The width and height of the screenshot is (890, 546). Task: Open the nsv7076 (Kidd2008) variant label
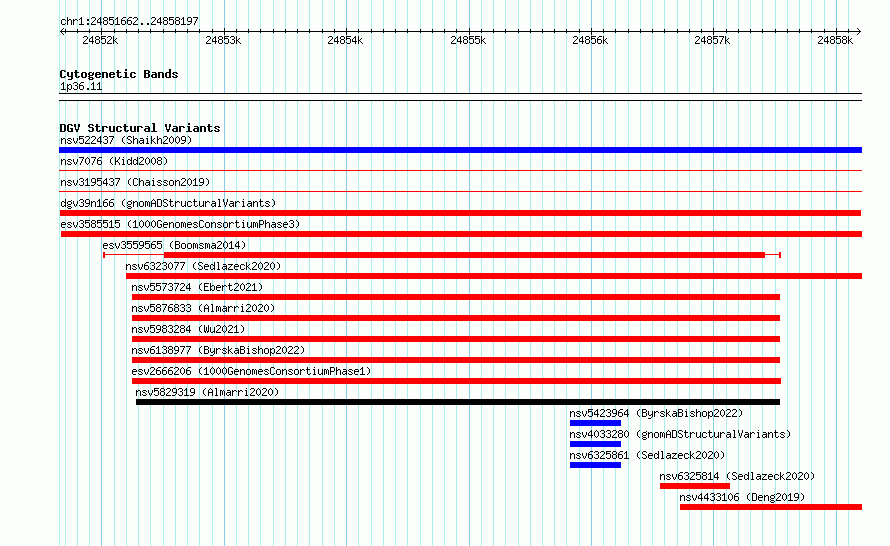click(114, 161)
